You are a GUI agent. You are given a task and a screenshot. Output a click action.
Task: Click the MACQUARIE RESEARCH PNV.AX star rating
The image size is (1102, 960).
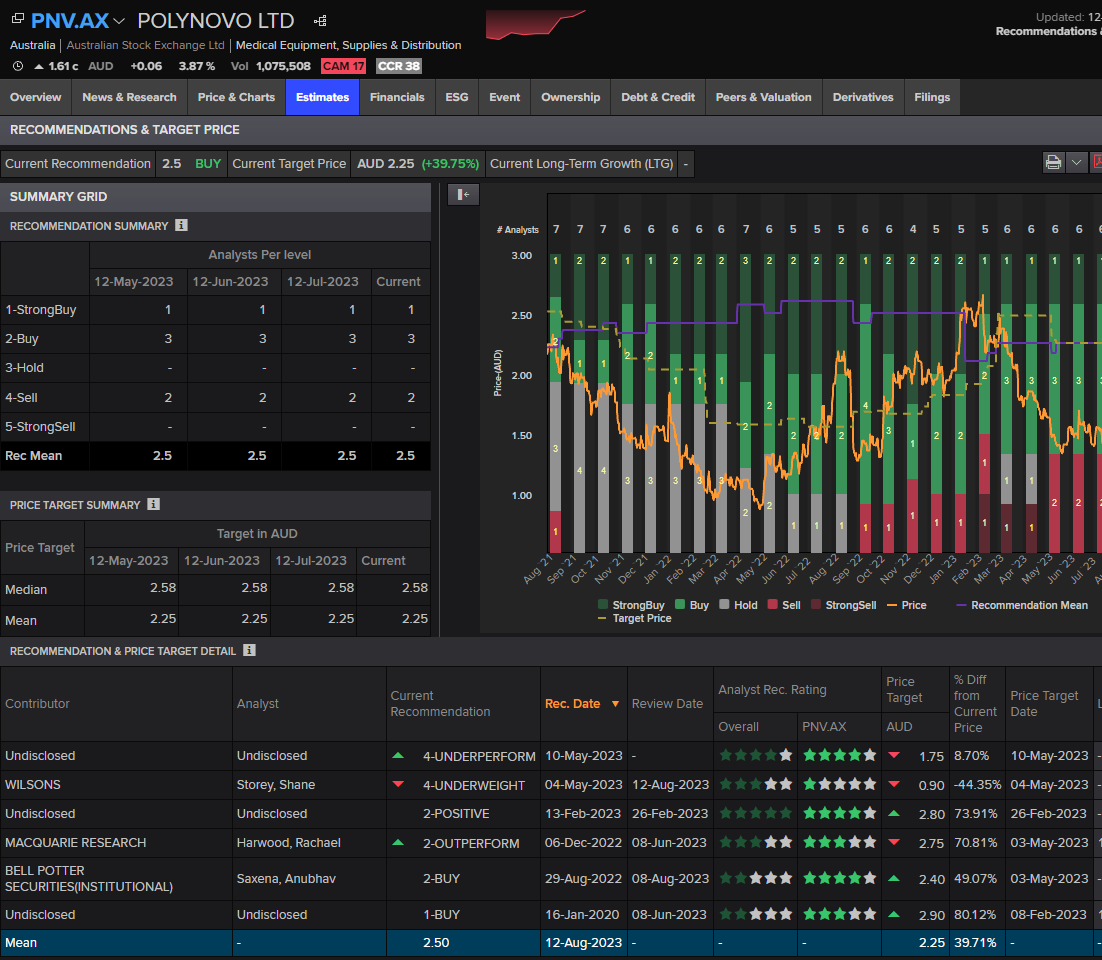(840, 843)
